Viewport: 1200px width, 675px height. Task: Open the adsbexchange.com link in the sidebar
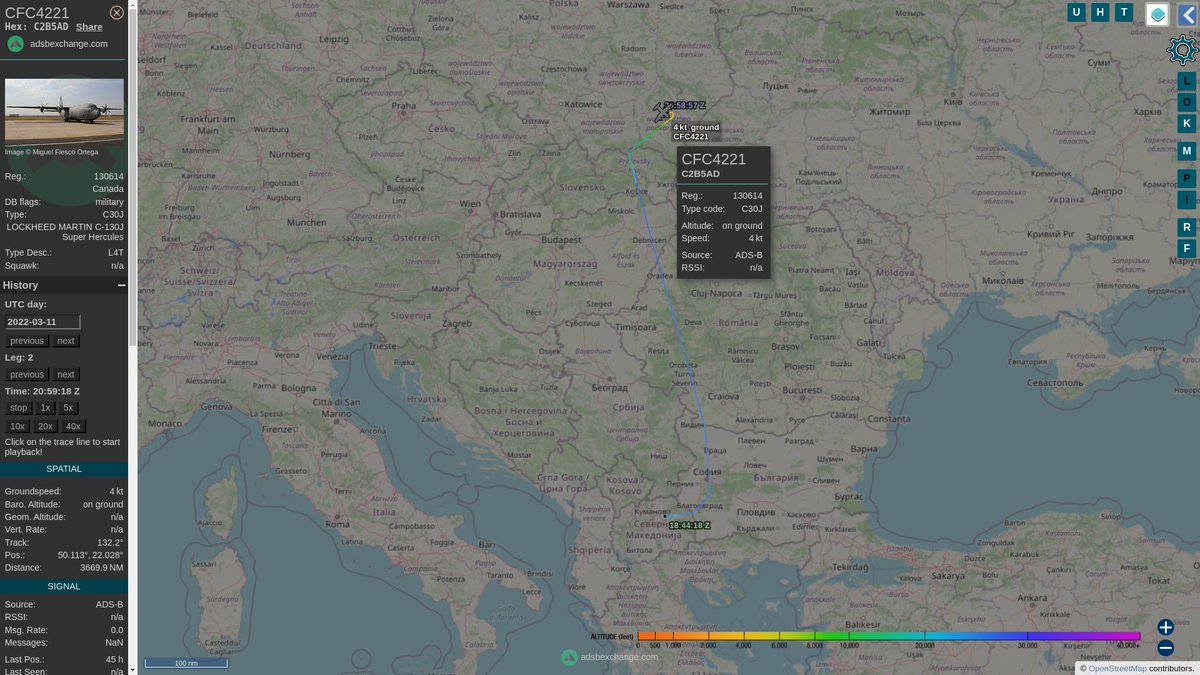pyautogui.click(x=69, y=44)
